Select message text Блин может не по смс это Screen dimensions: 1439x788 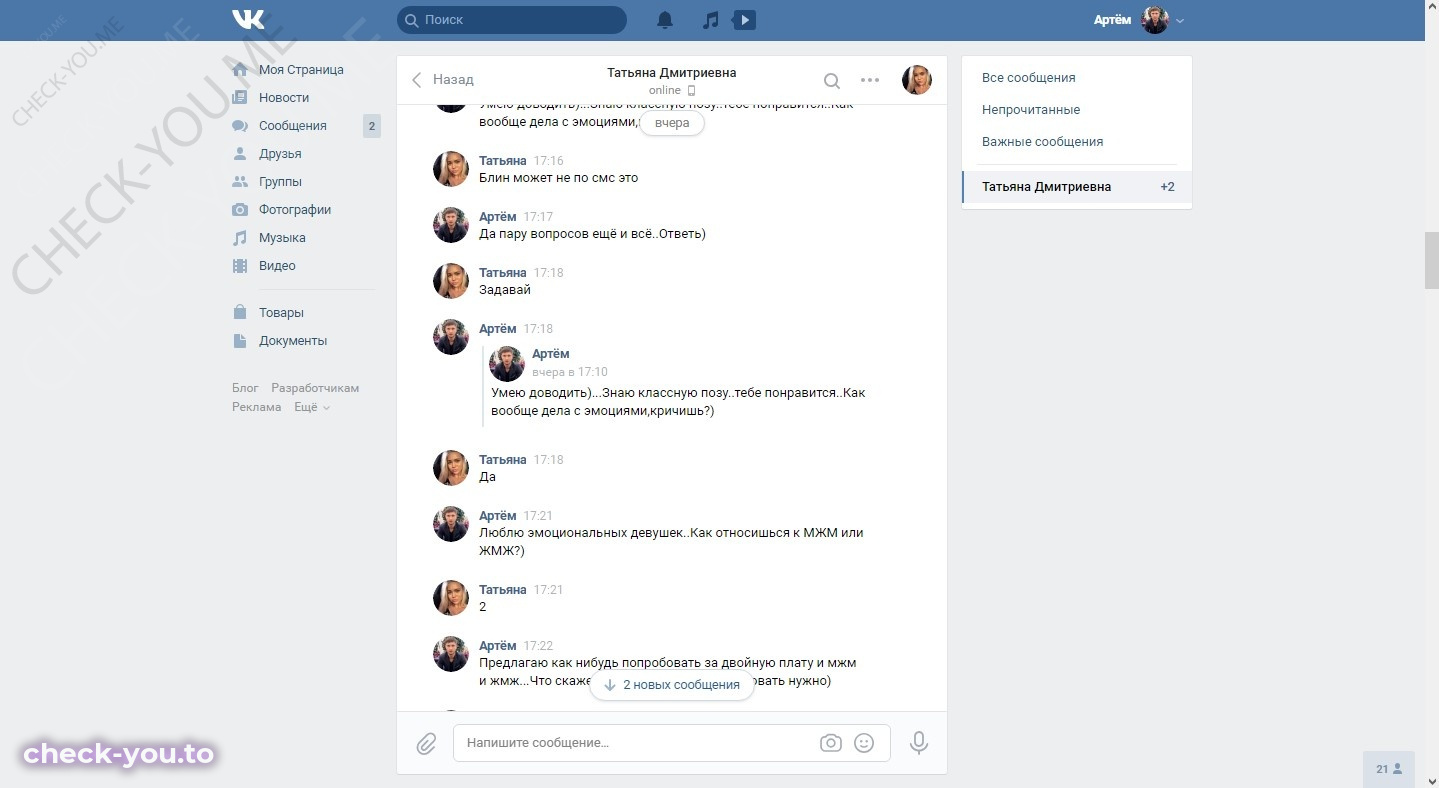coord(559,178)
